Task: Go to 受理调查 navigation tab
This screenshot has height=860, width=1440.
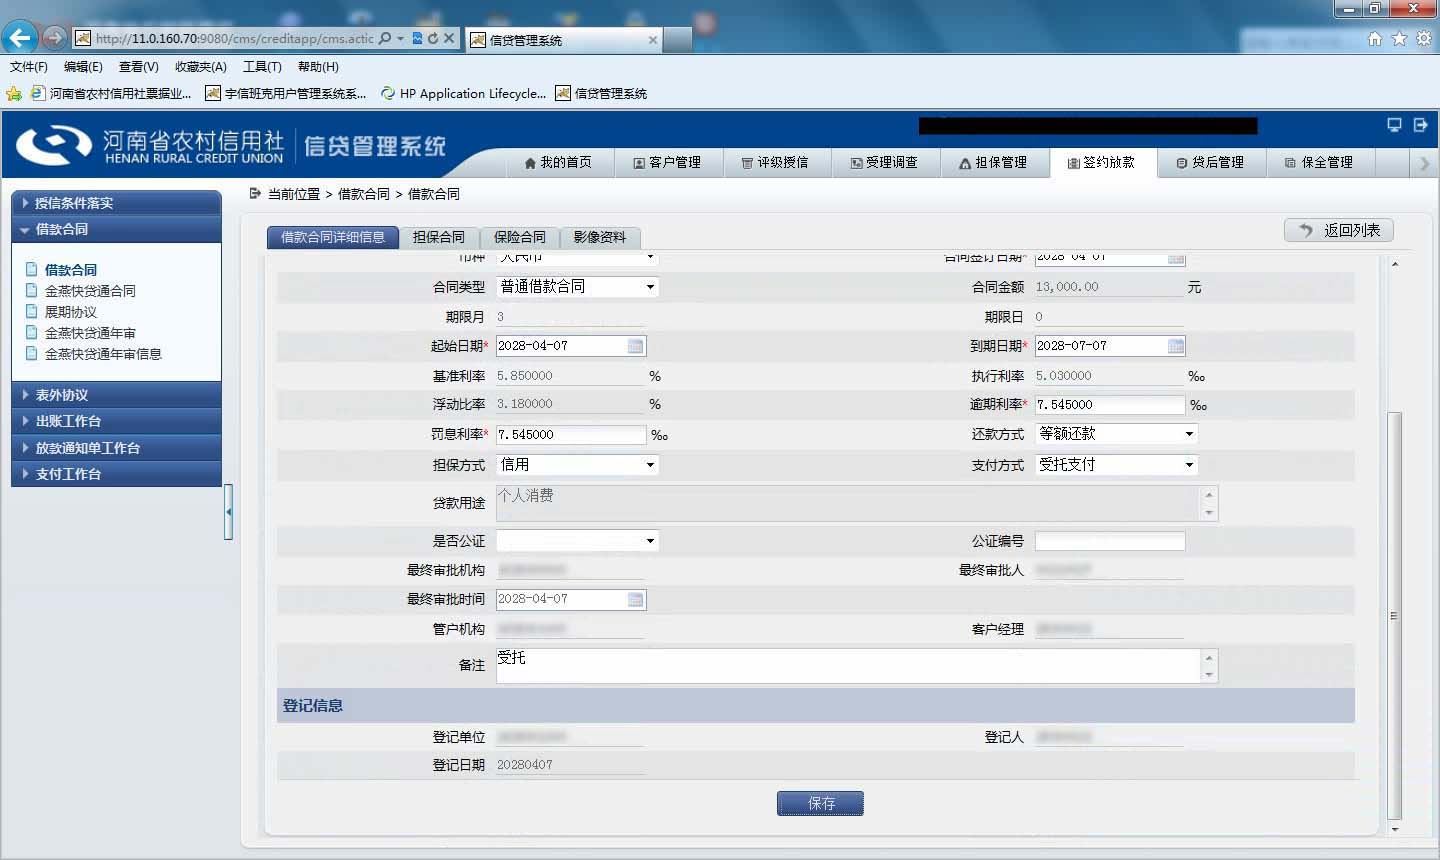Action: 884,163
